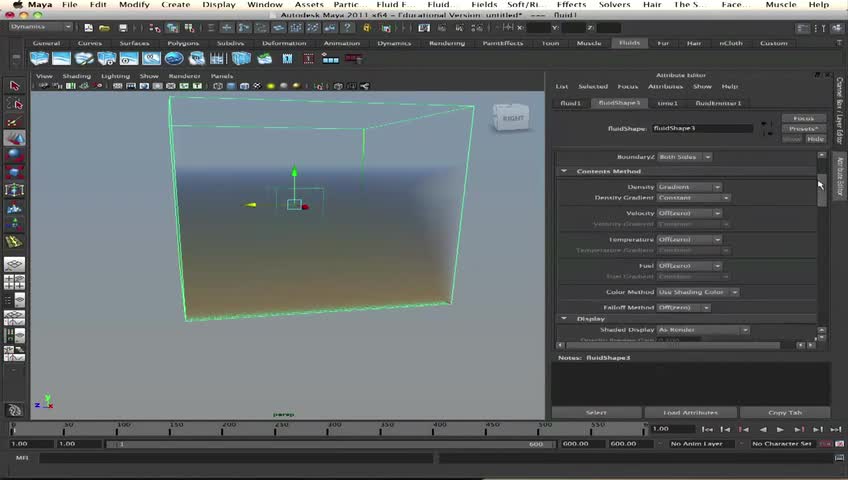Click the first Fluids shelf icon
The height and width of the screenshot is (480, 848).
point(40,59)
